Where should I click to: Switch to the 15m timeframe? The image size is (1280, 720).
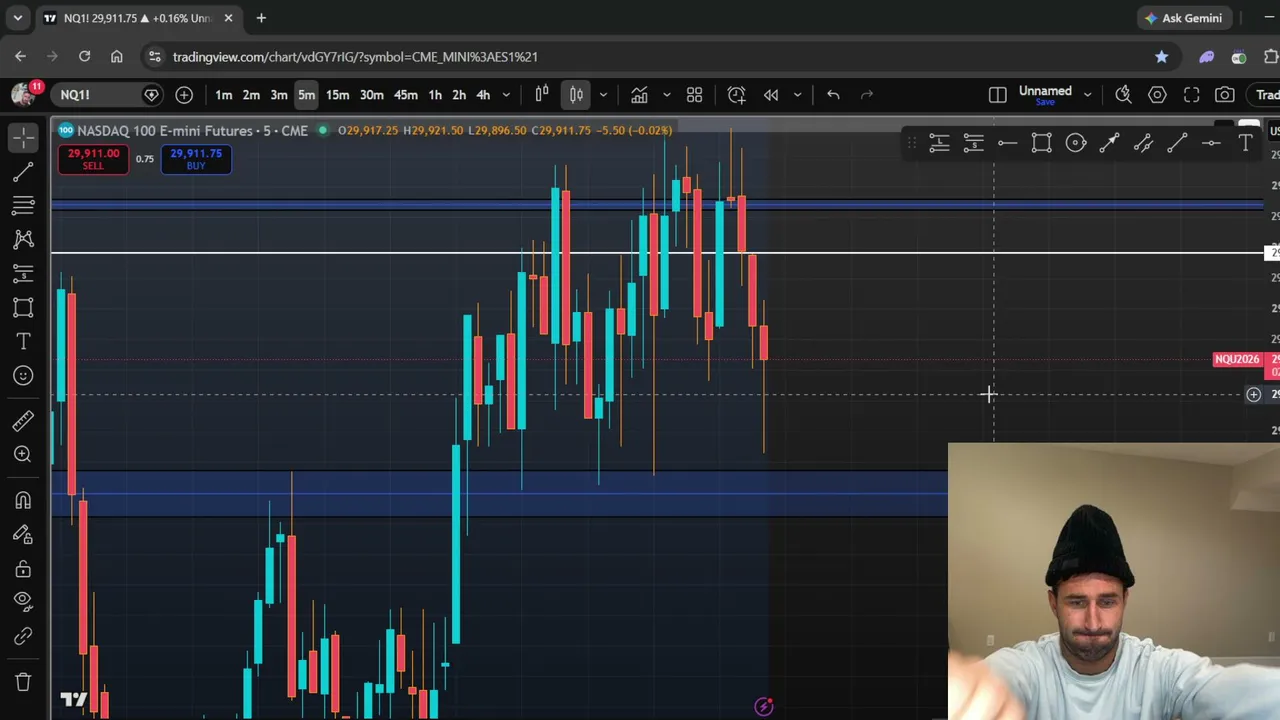[337, 95]
